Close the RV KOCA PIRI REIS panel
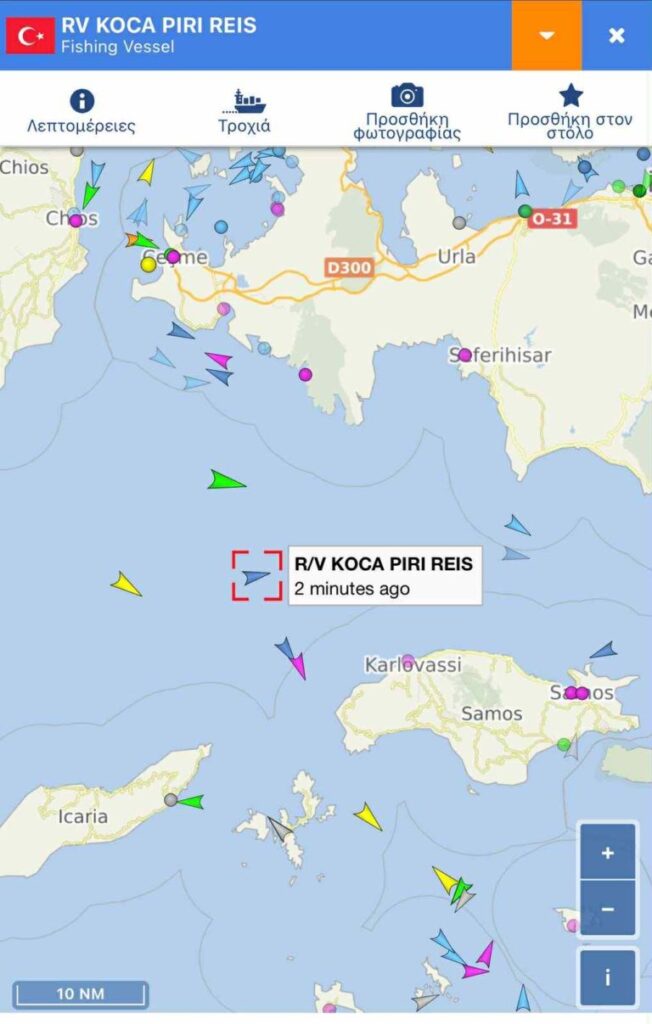The height and width of the screenshot is (1024, 652). pos(617,35)
